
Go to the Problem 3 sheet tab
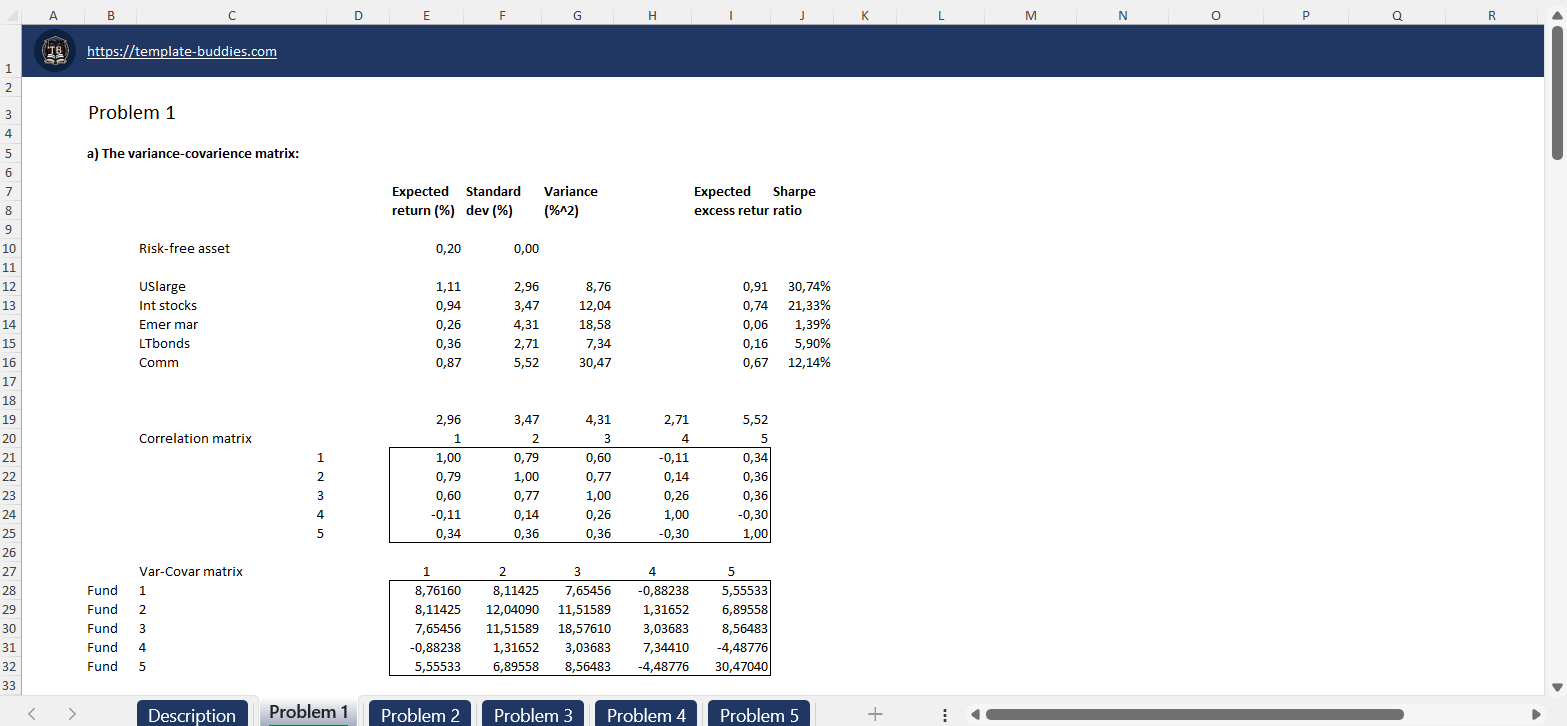tap(533, 714)
